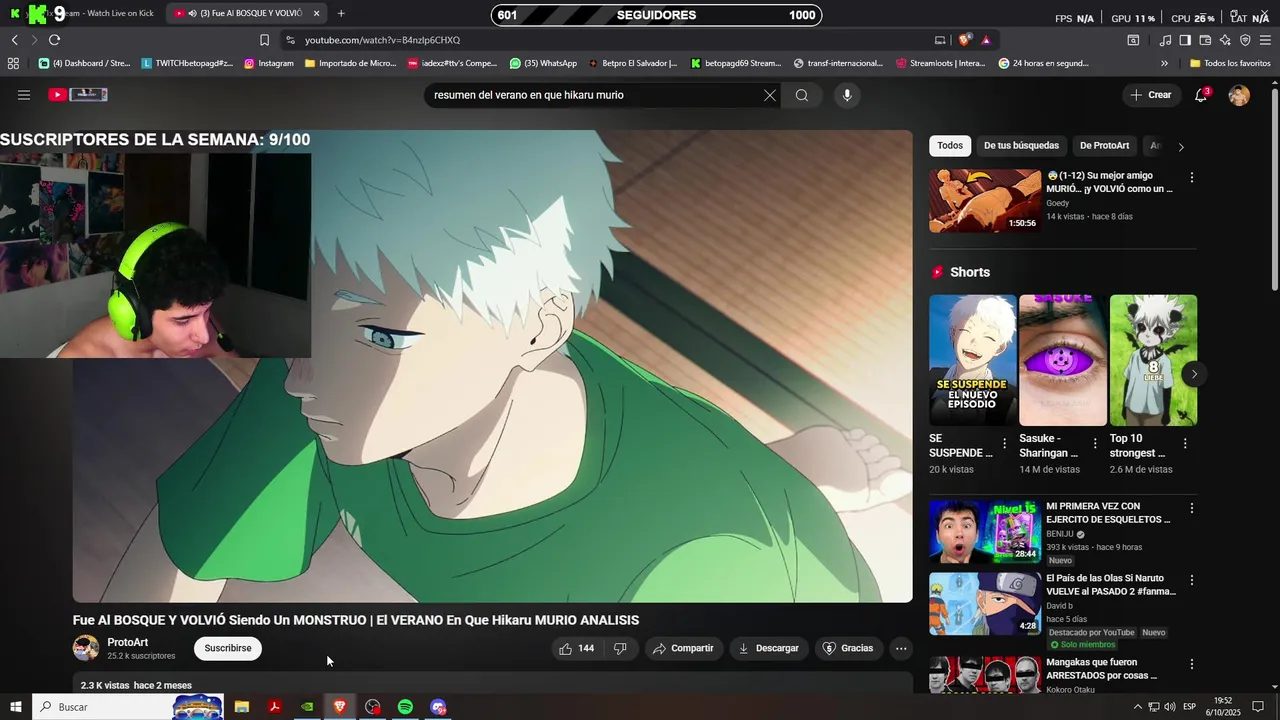Open the Instagram bookmark
Viewport: 1280px width, 720px height.
tap(268, 63)
